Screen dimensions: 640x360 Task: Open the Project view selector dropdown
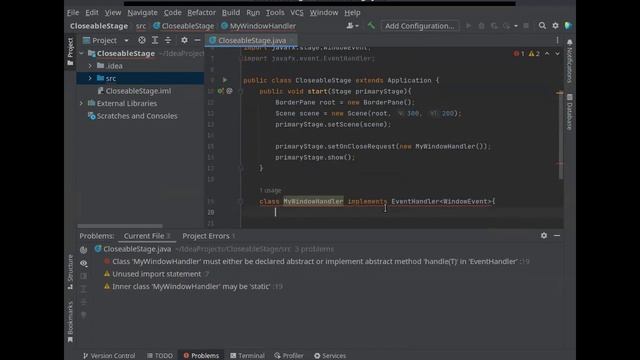[x=106, y=40]
